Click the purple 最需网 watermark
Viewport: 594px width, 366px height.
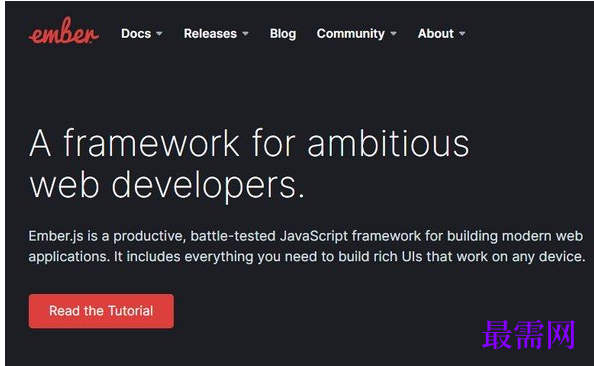[528, 335]
